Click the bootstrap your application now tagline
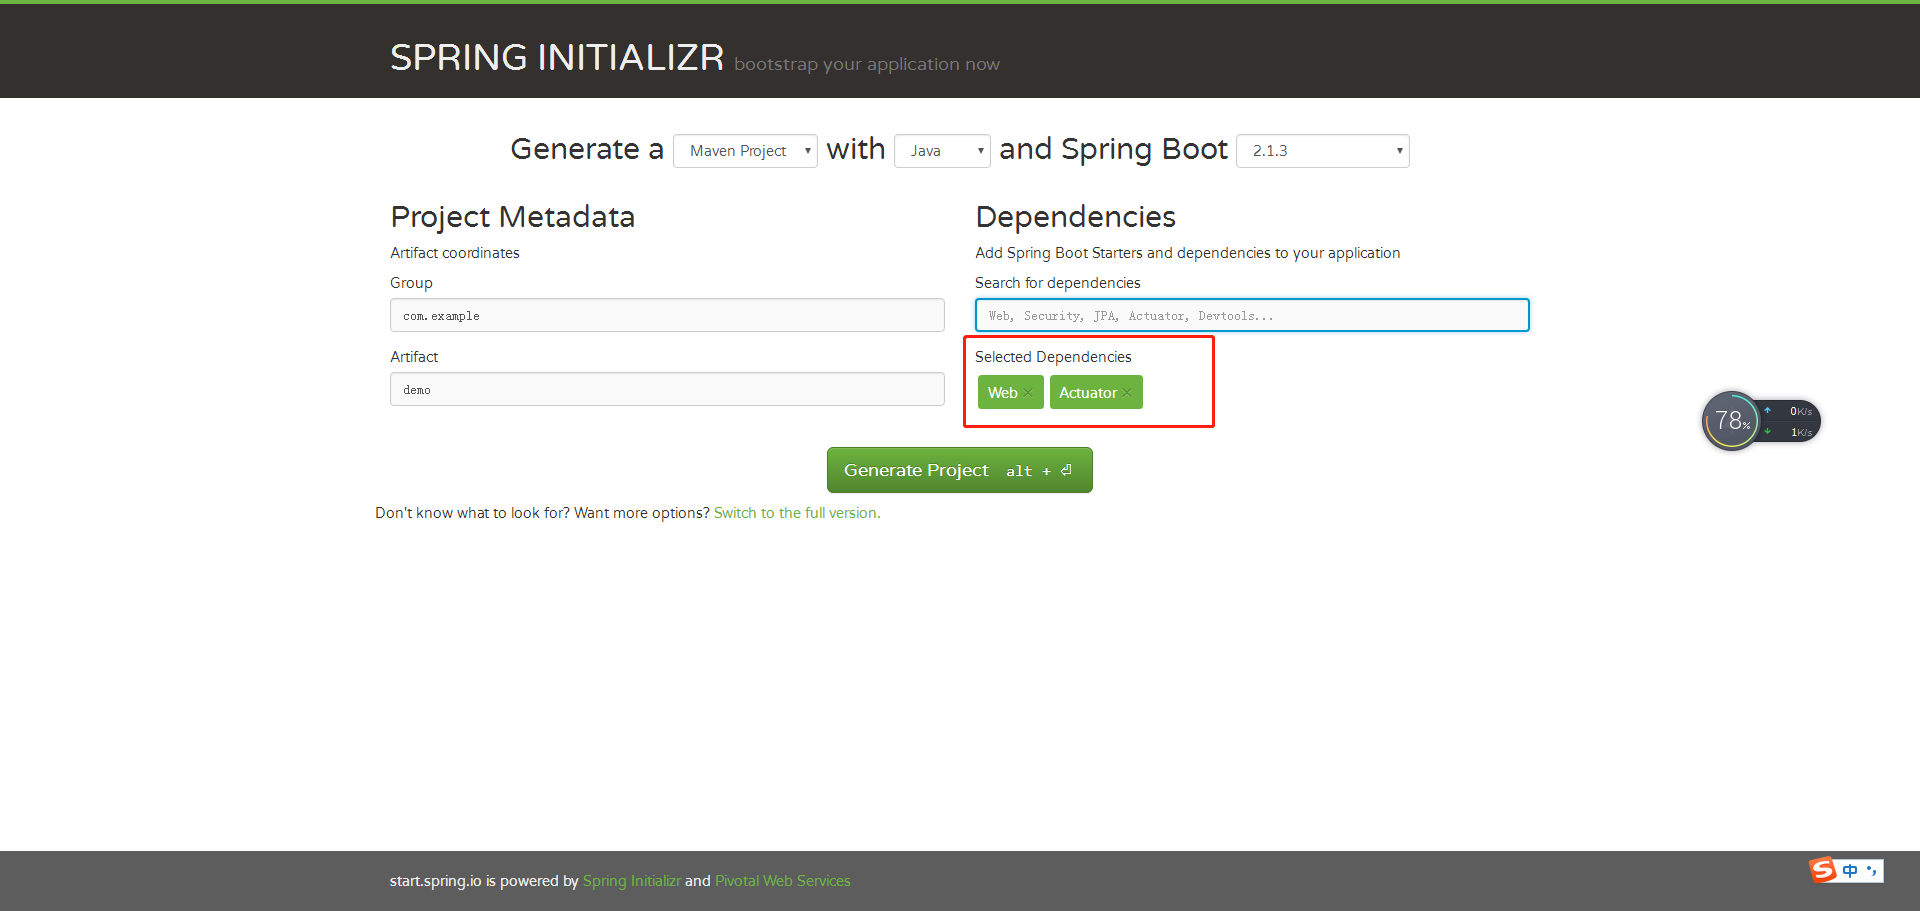The height and width of the screenshot is (911, 1920). 867,64
